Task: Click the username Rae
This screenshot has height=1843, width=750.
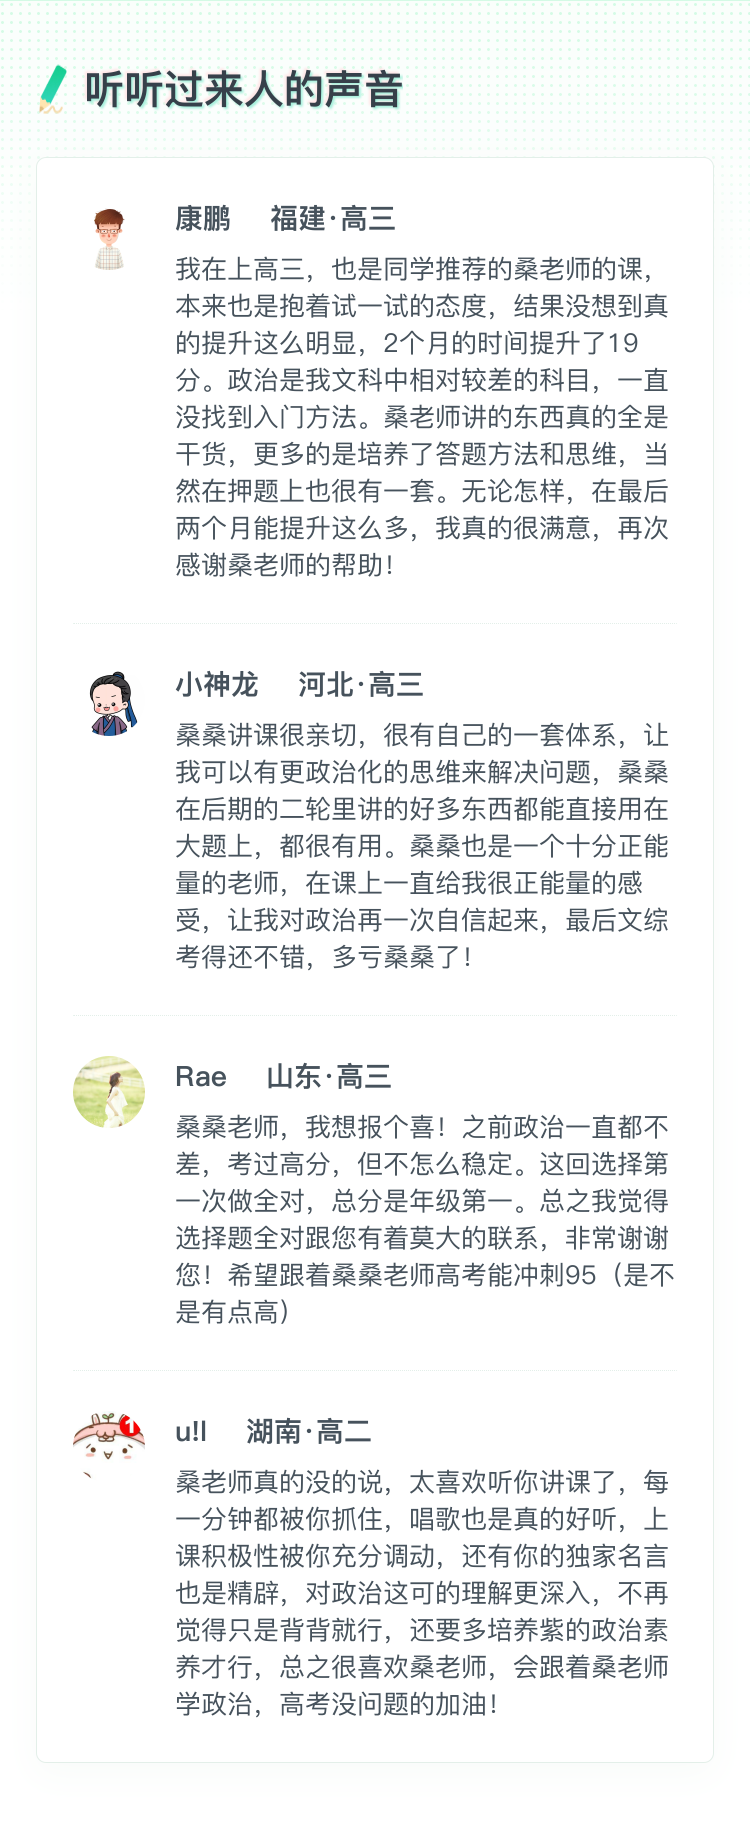Action: tap(200, 1076)
